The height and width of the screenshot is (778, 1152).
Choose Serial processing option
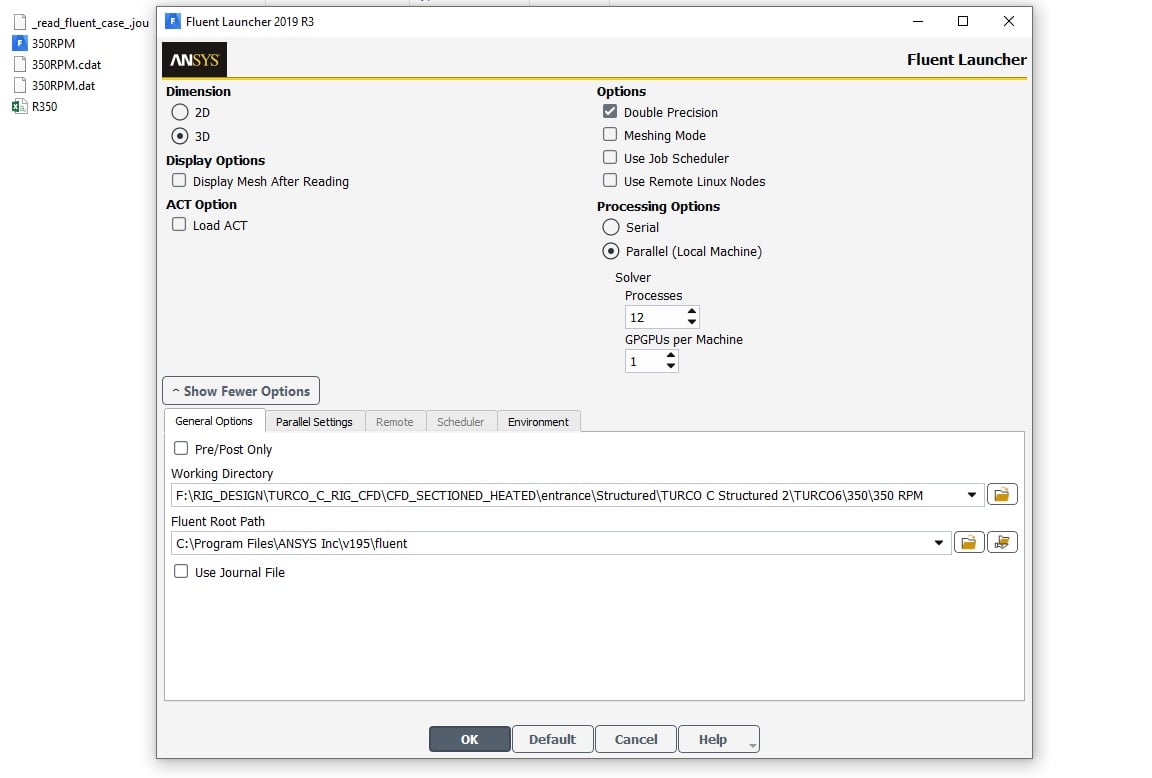pyautogui.click(x=611, y=227)
